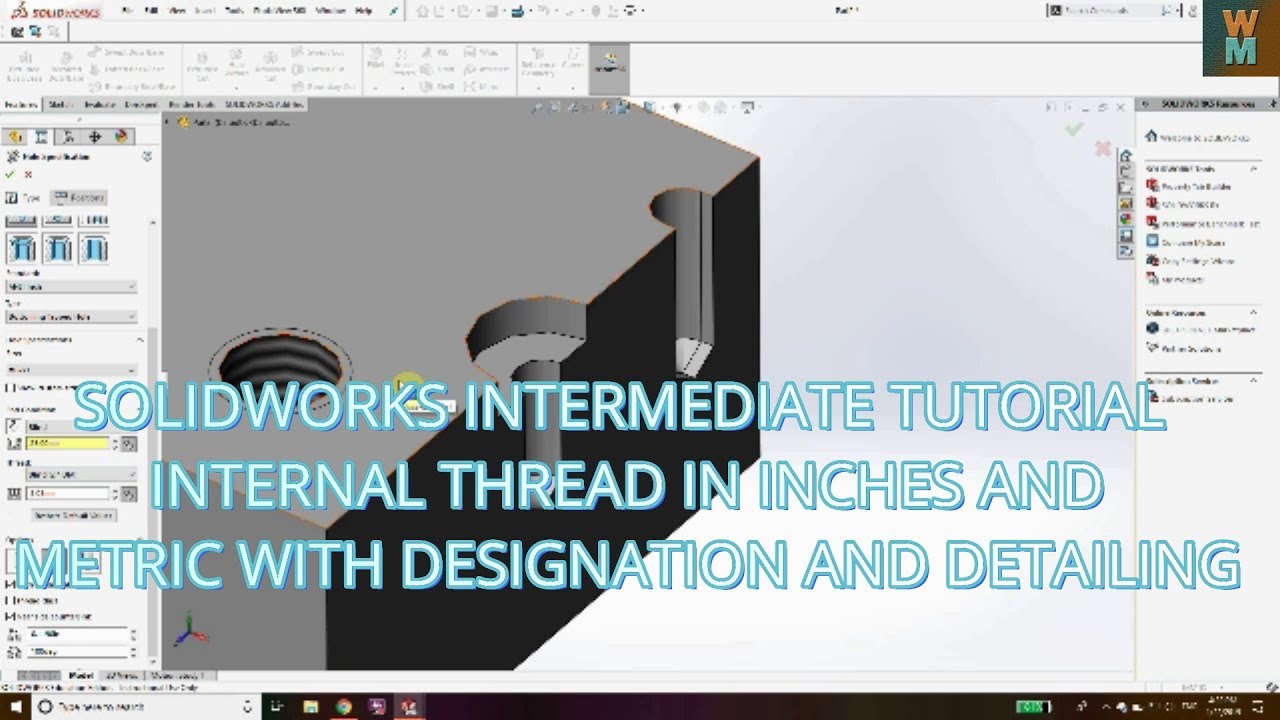Click the thread depth field
Screen dimensions: 1280x720
point(66,494)
